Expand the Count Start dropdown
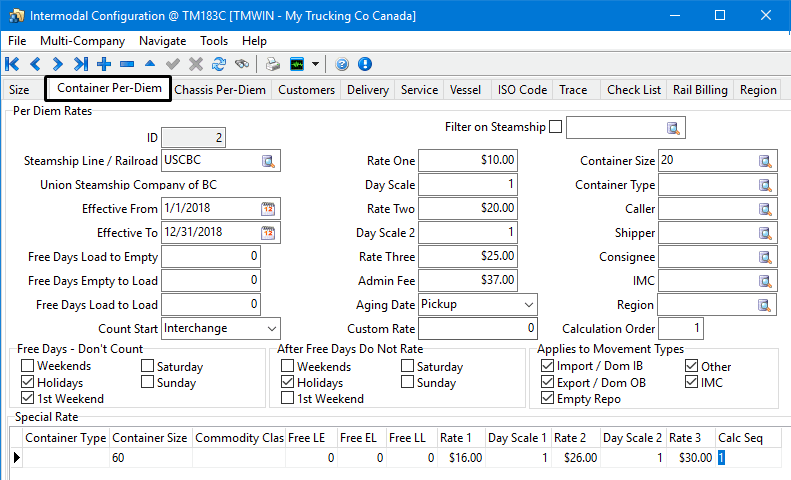The width and height of the screenshot is (791, 480). pyautogui.click(x=271, y=328)
